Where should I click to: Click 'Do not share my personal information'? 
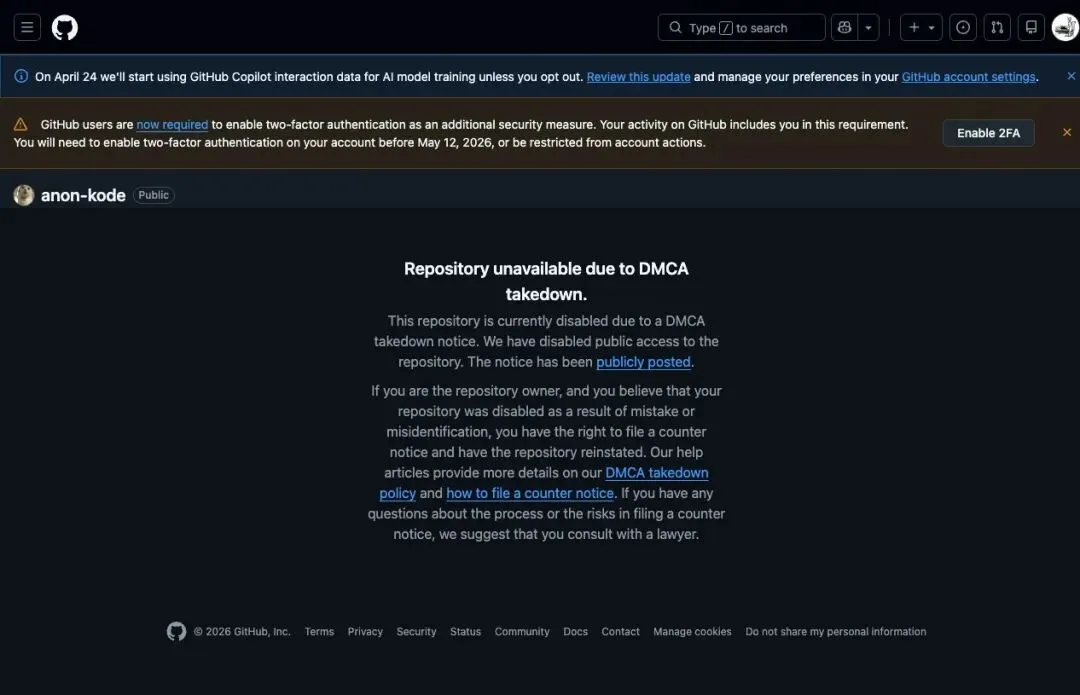pyautogui.click(x=835, y=632)
